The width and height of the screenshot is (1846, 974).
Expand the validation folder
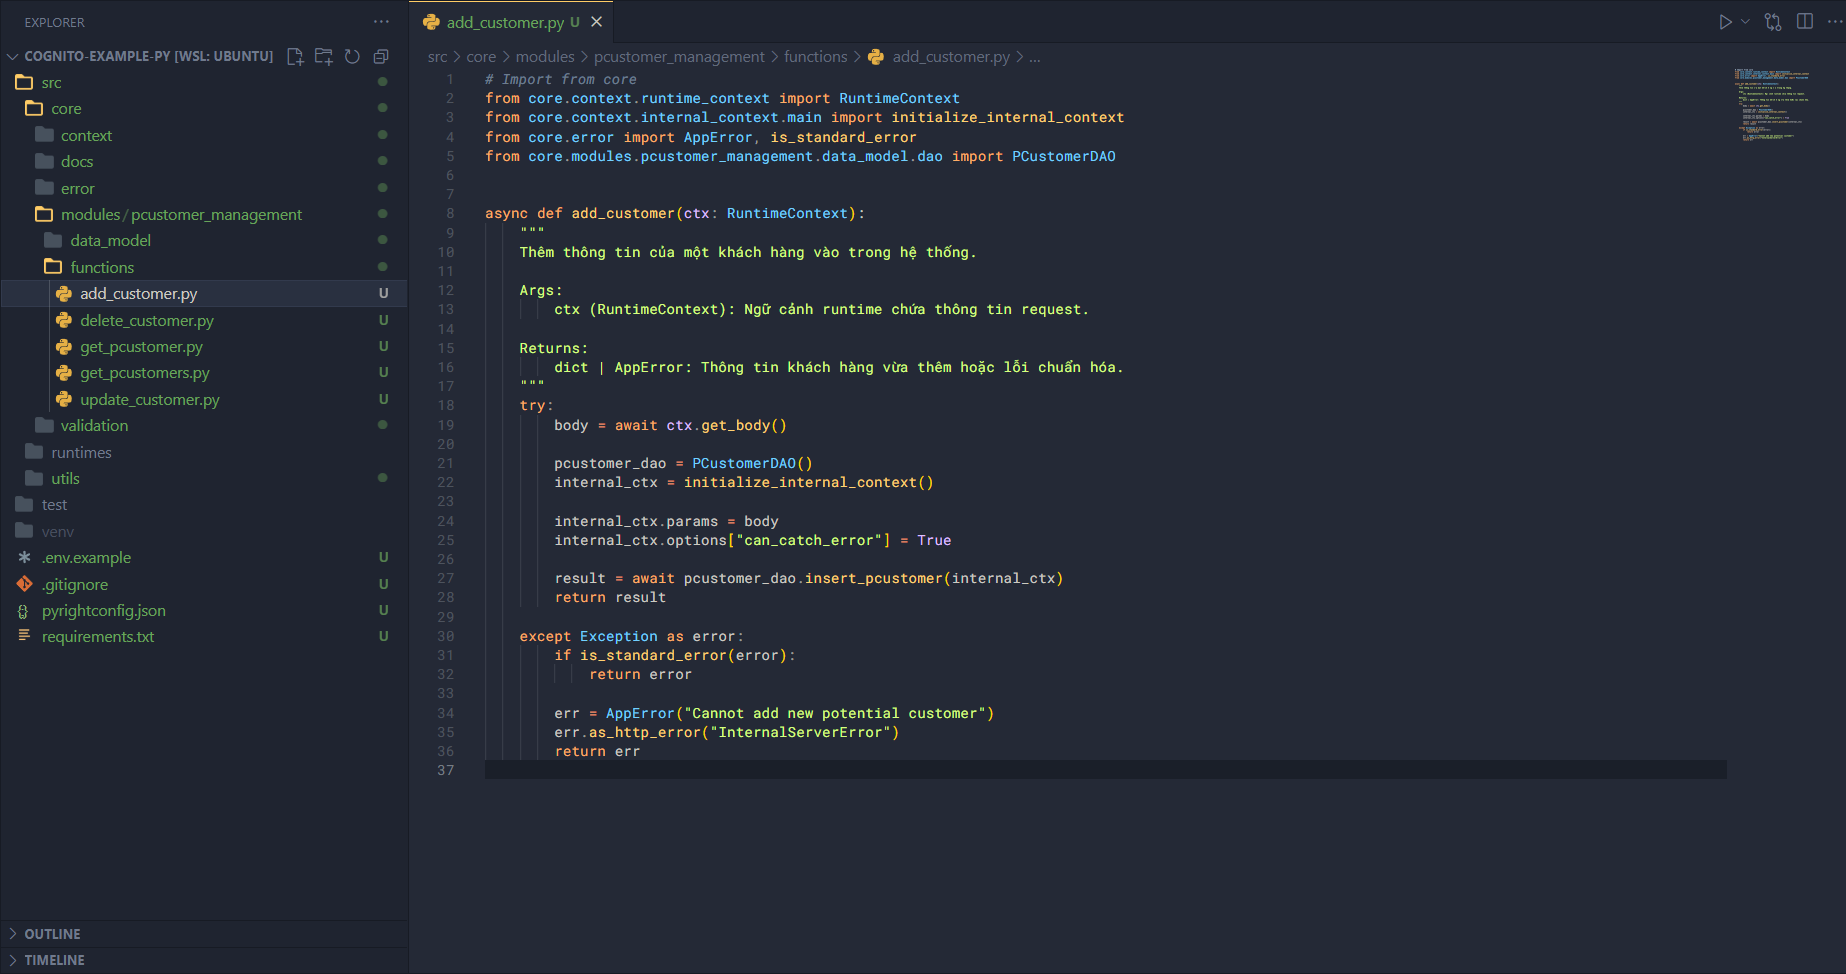[94, 426]
